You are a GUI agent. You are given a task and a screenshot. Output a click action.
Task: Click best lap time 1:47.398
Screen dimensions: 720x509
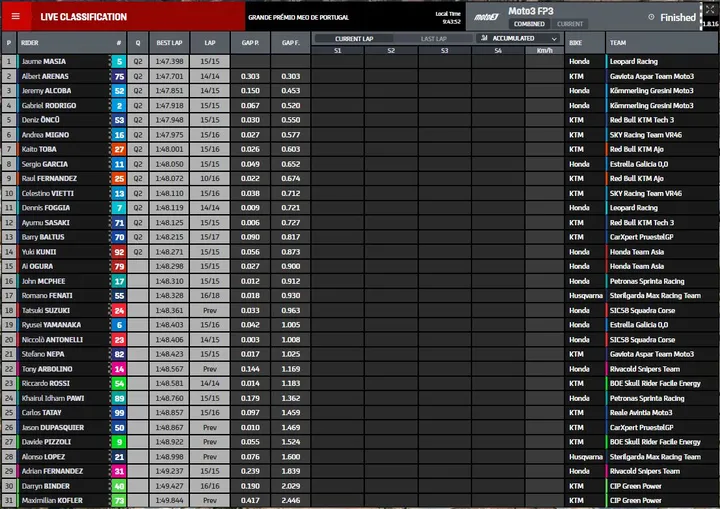click(x=169, y=61)
